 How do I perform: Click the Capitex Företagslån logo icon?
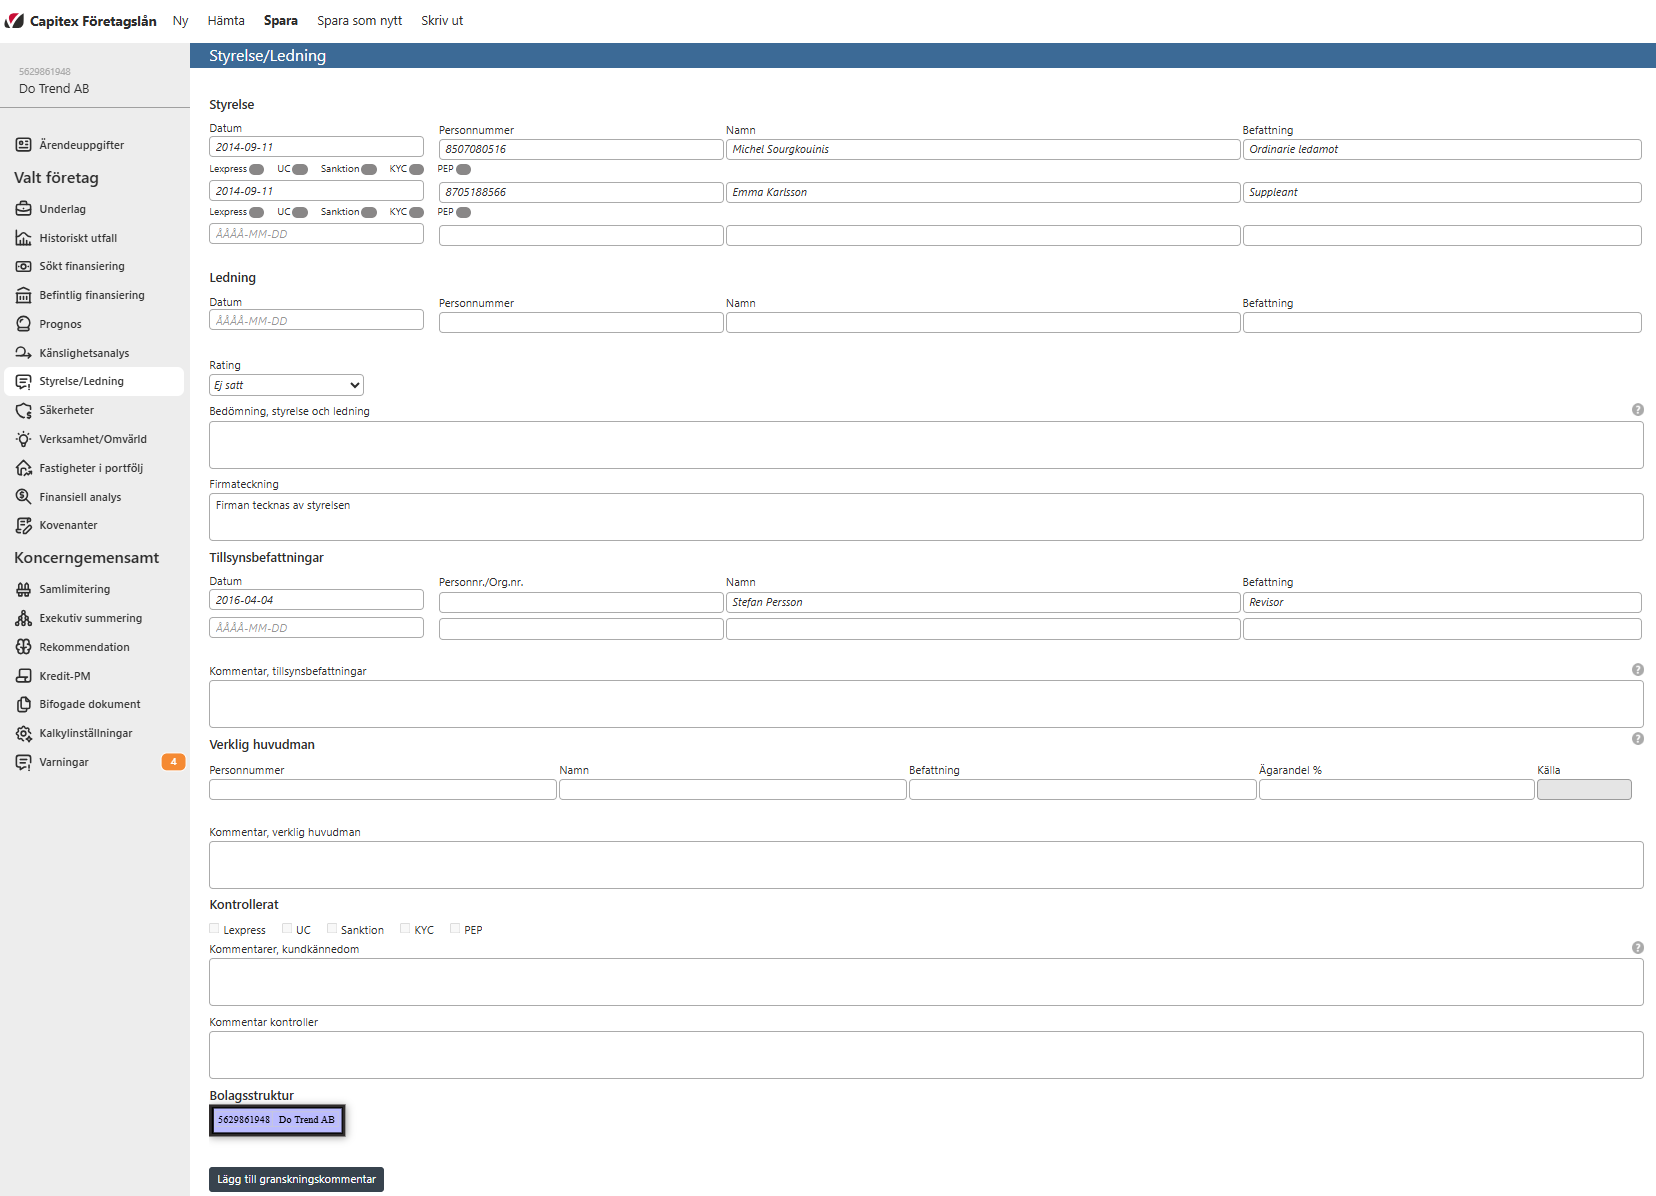[14, 20]
